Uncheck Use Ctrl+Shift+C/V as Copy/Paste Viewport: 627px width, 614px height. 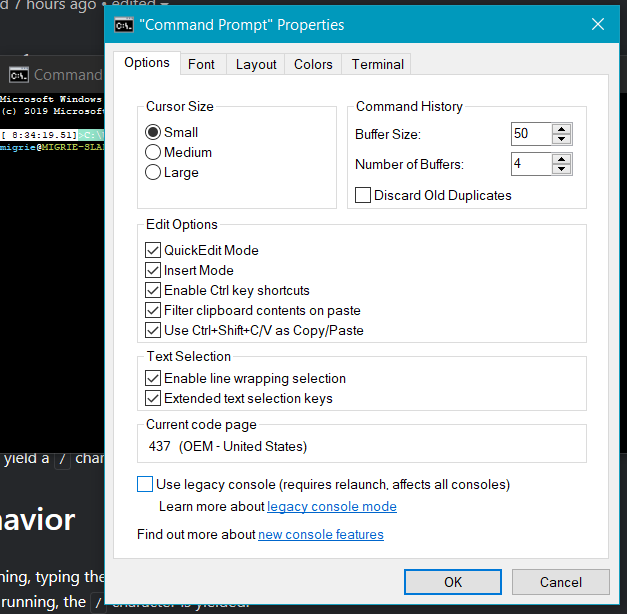pos(153,330)
